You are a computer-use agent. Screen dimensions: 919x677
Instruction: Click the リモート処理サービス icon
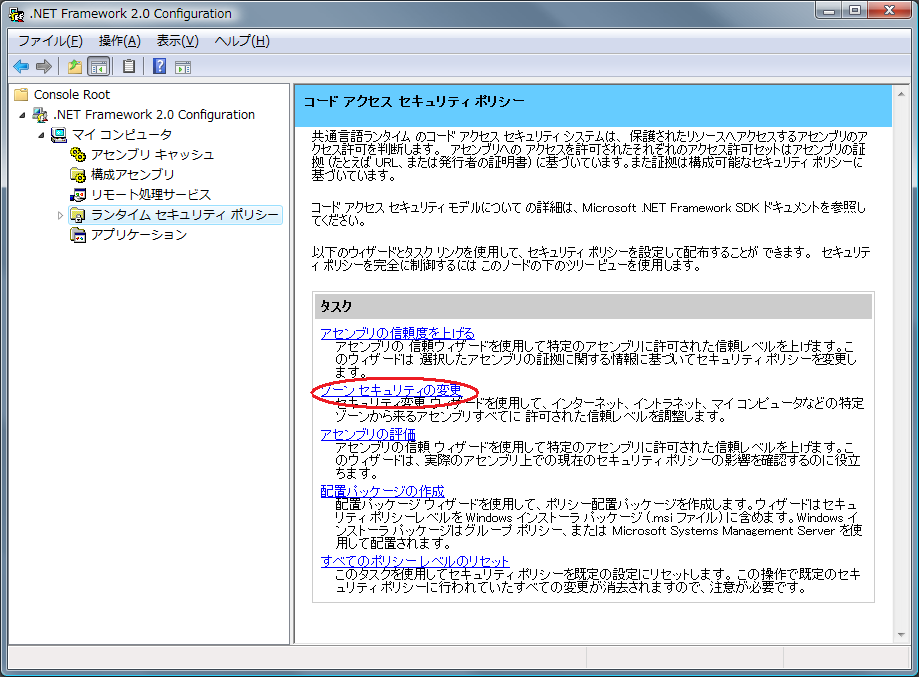(x=78, y=195)
